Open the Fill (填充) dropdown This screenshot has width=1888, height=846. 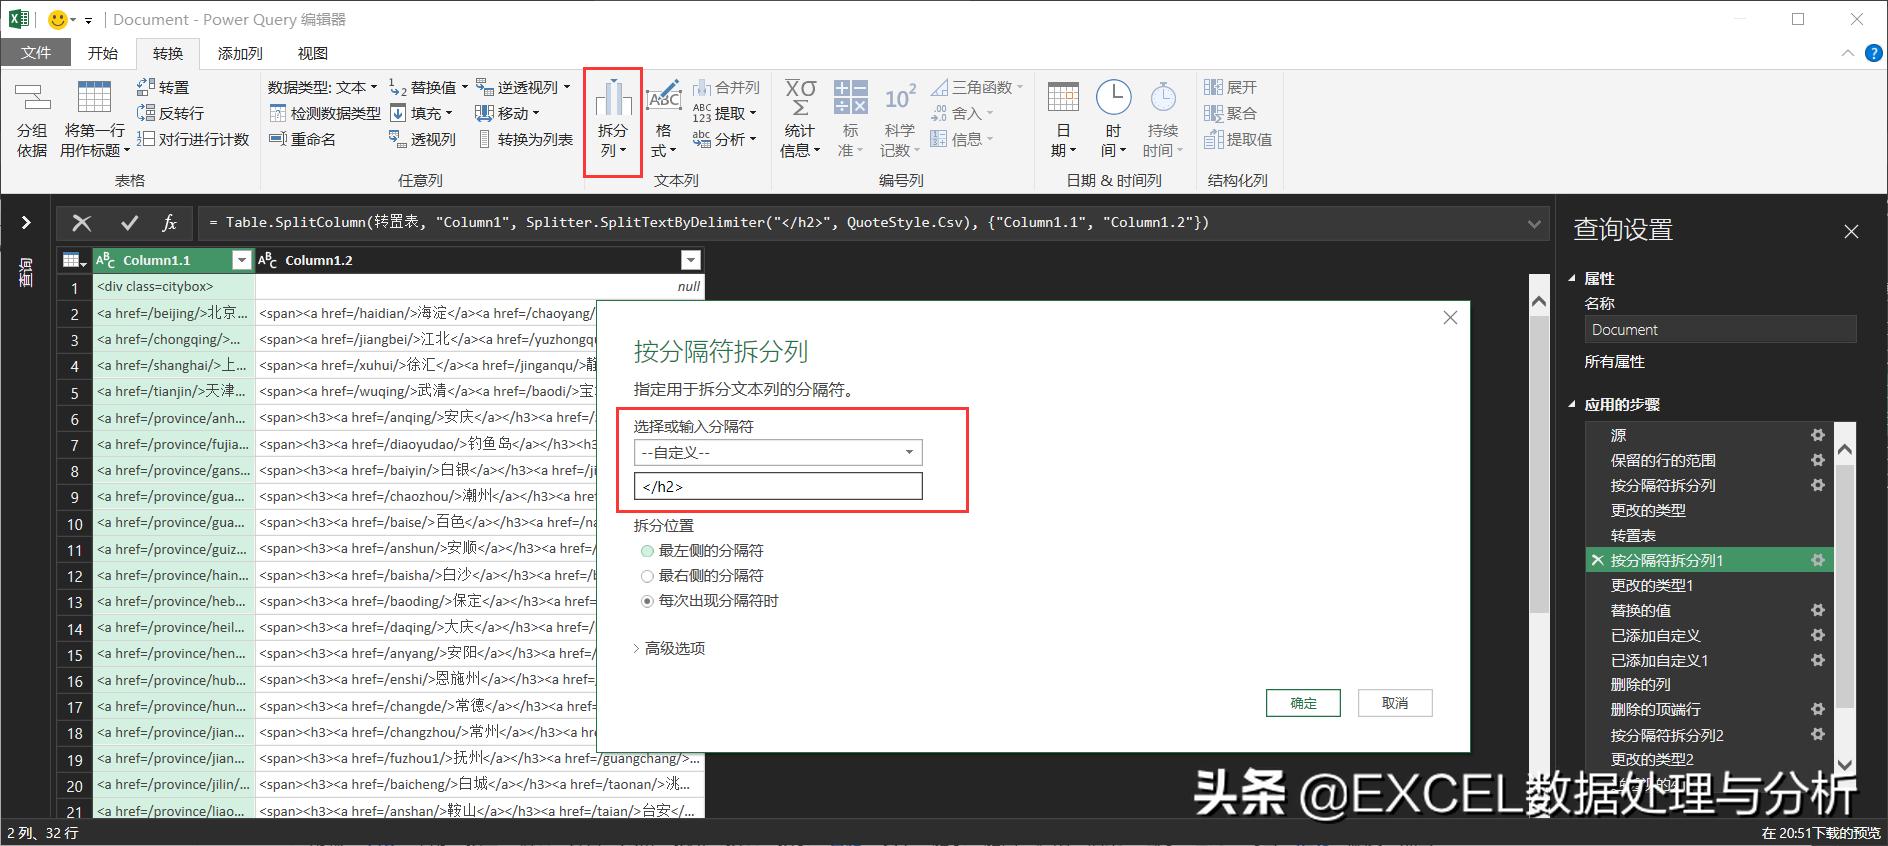[421, 113]
